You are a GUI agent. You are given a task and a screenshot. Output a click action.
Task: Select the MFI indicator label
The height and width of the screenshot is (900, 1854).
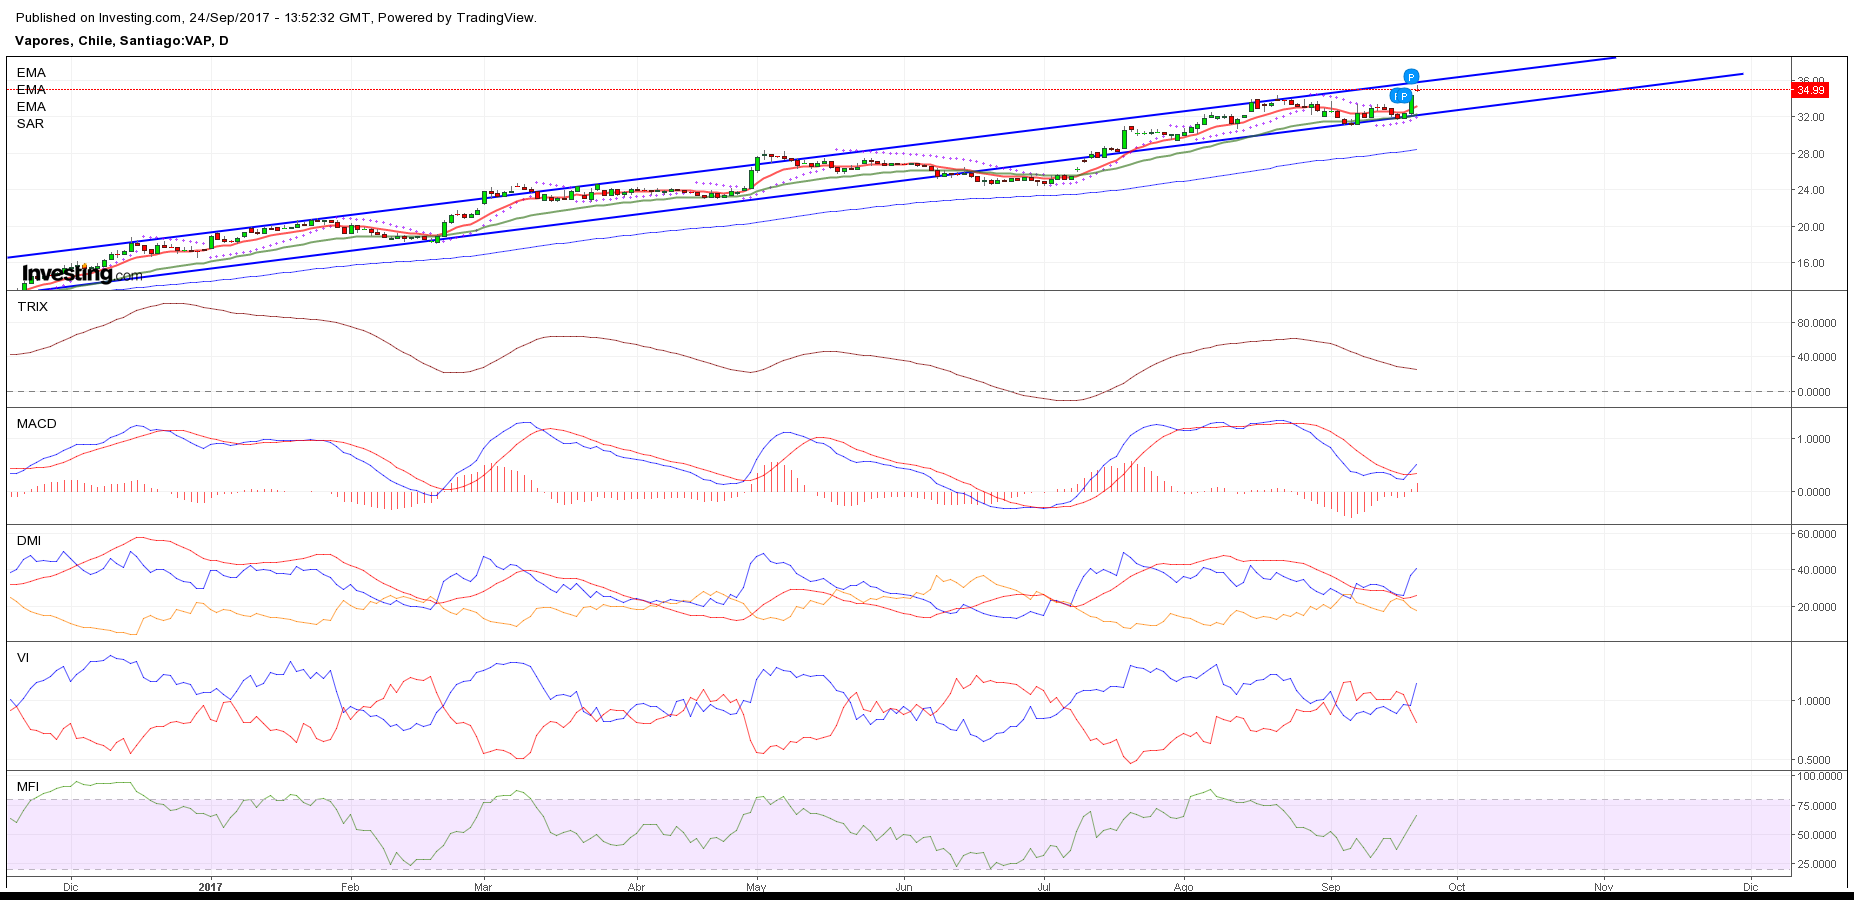tap(28, 787)
